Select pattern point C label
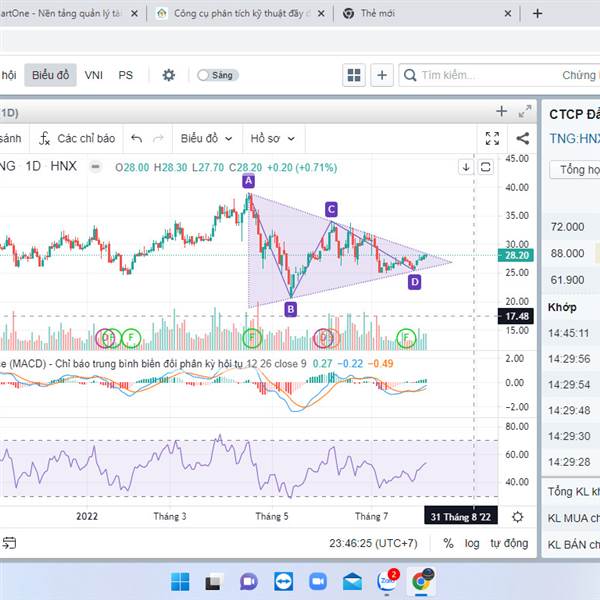This screenshot has width=600, height=600. click(331, 209)
